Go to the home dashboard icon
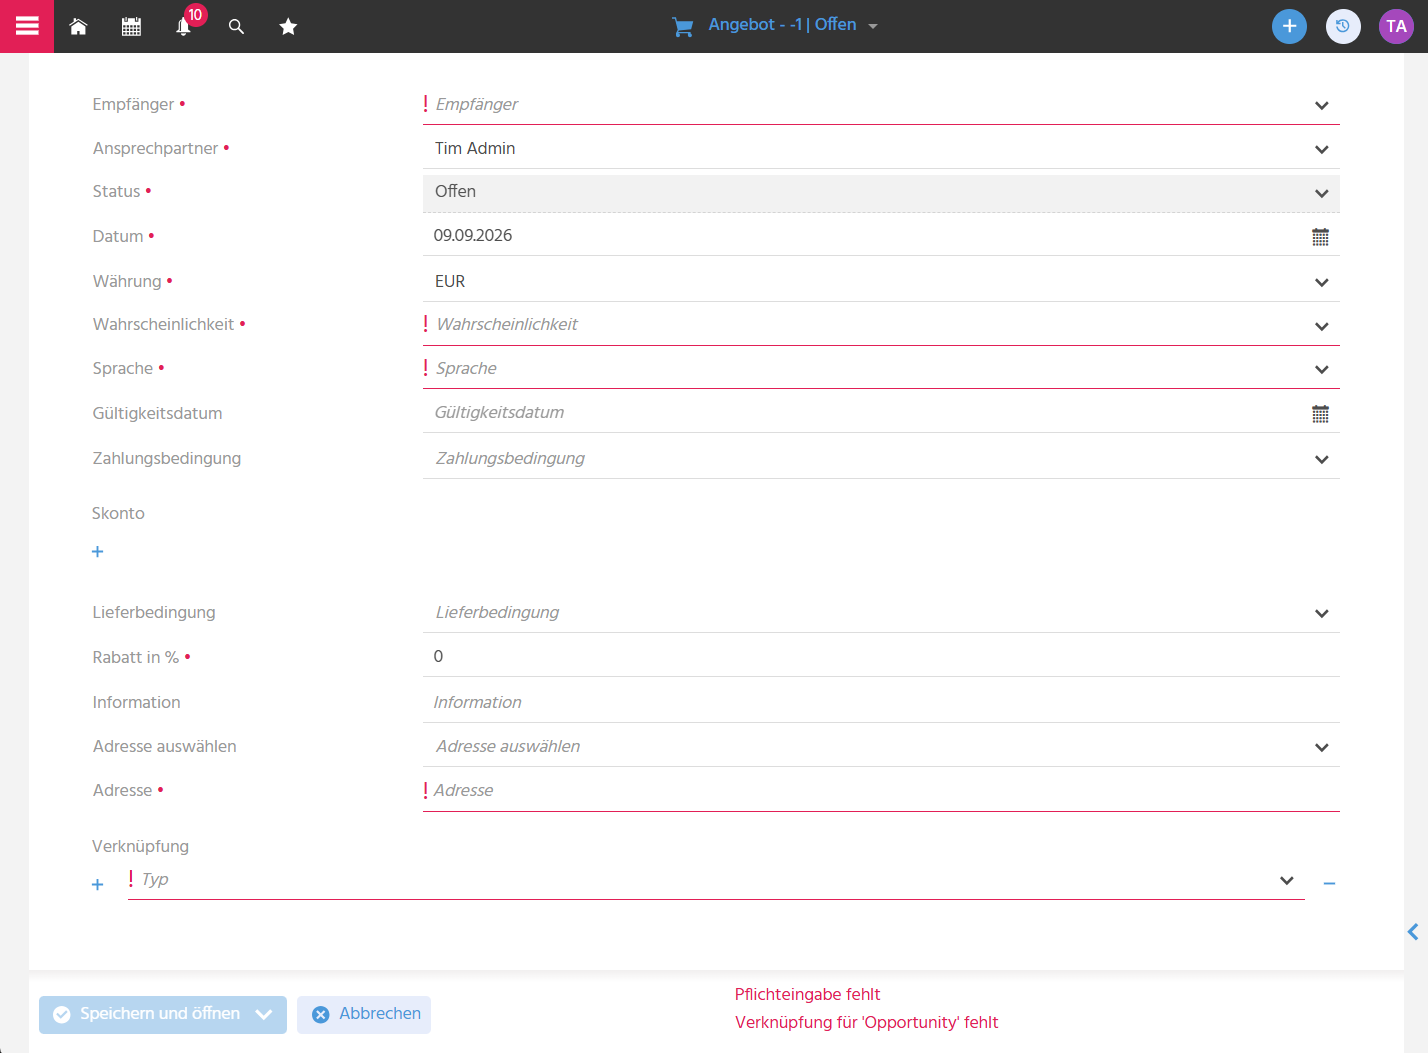This screenshot has width=1428, height=1053. pos(78,27)
